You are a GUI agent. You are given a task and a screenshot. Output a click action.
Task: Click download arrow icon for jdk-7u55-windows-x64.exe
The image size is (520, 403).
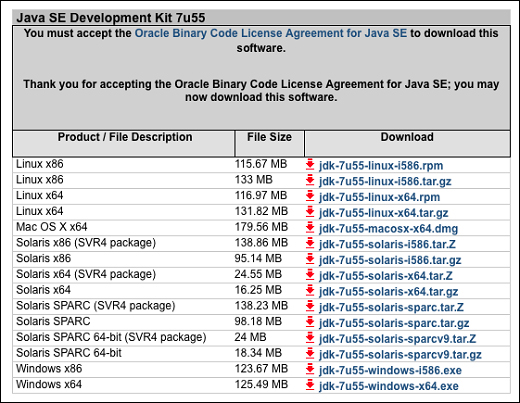(310, 385)
